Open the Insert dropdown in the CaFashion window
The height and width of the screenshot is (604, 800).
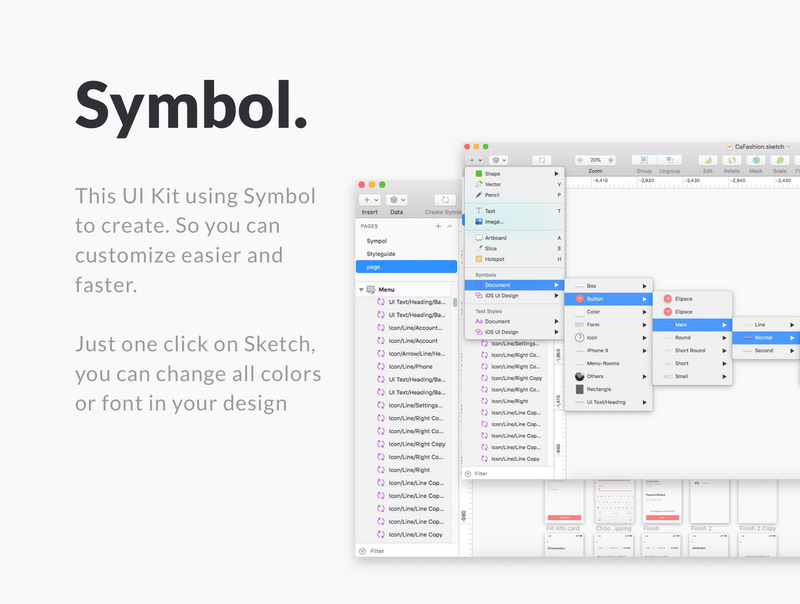pyautogui.click(x=474, y=160)
